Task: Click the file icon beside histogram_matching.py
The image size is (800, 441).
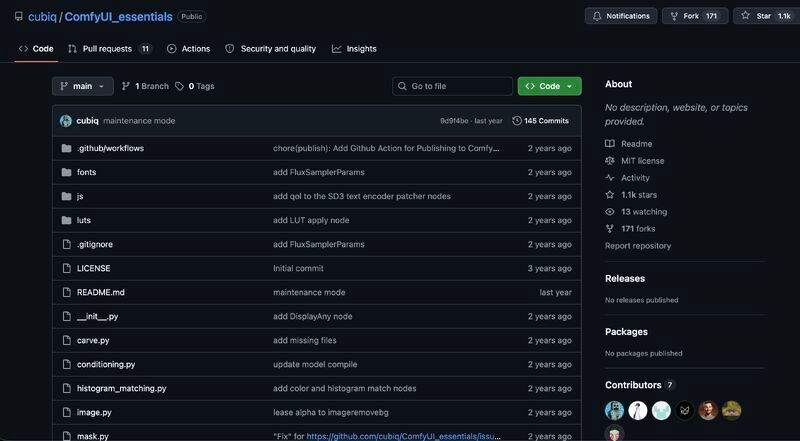Action: point(66,388)
